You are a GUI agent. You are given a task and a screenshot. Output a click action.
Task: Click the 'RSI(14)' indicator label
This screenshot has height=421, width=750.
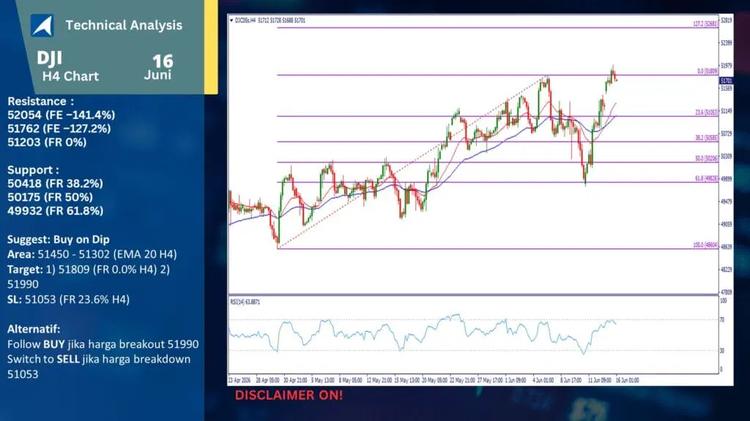coord(245,302)
